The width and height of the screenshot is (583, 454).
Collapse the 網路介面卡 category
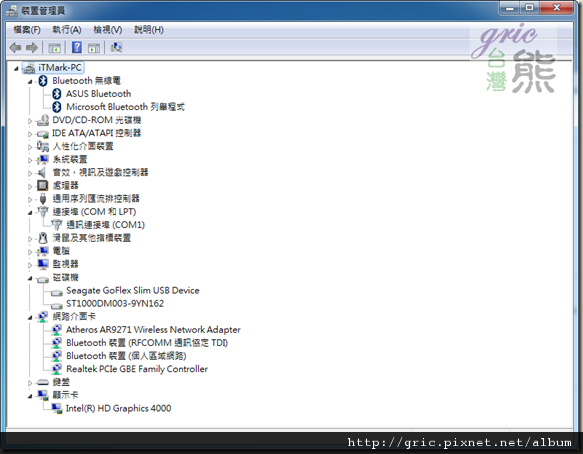point(30,318)
